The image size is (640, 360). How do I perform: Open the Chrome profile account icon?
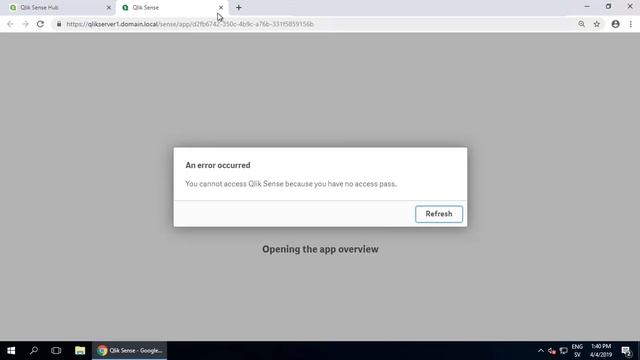(616, 24)
